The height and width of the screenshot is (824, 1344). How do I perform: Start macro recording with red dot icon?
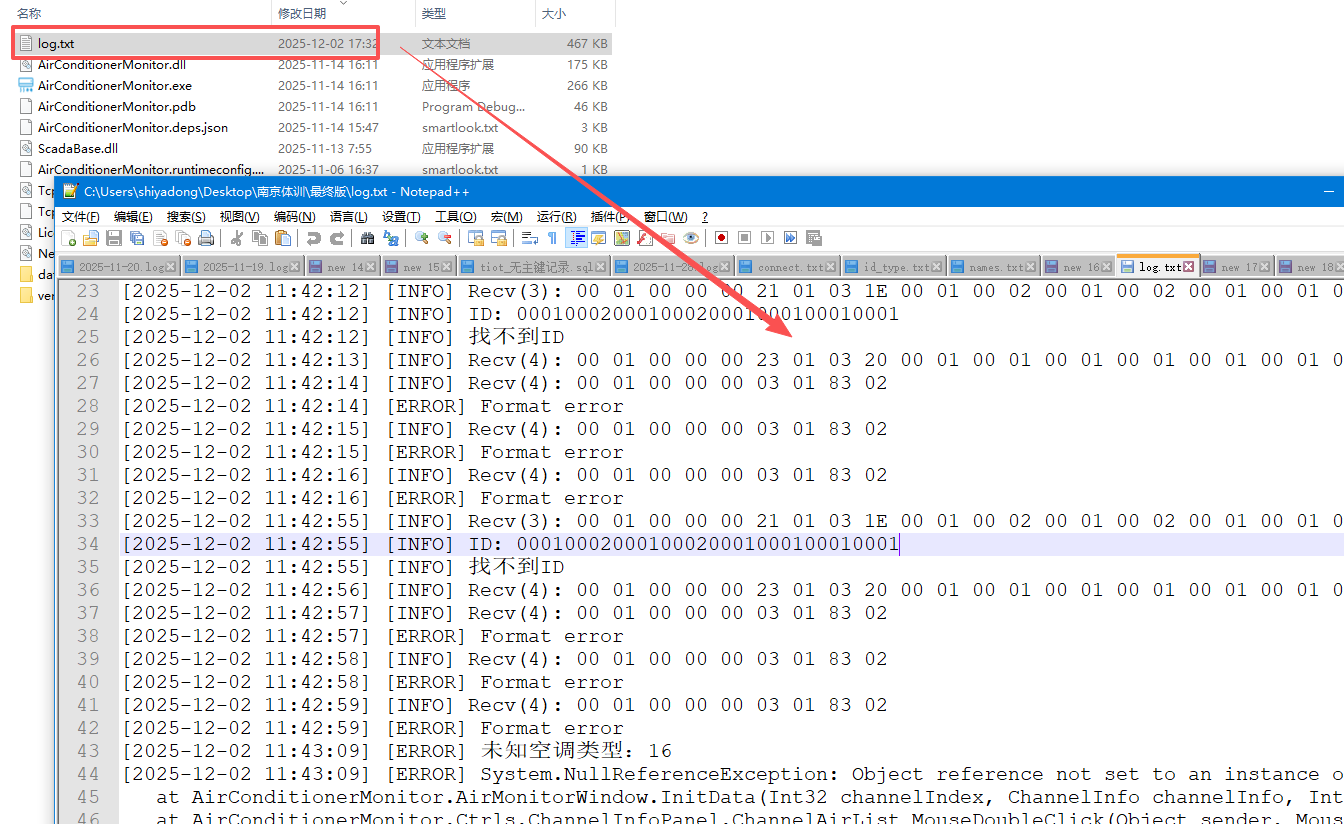[x=721, y=238]
